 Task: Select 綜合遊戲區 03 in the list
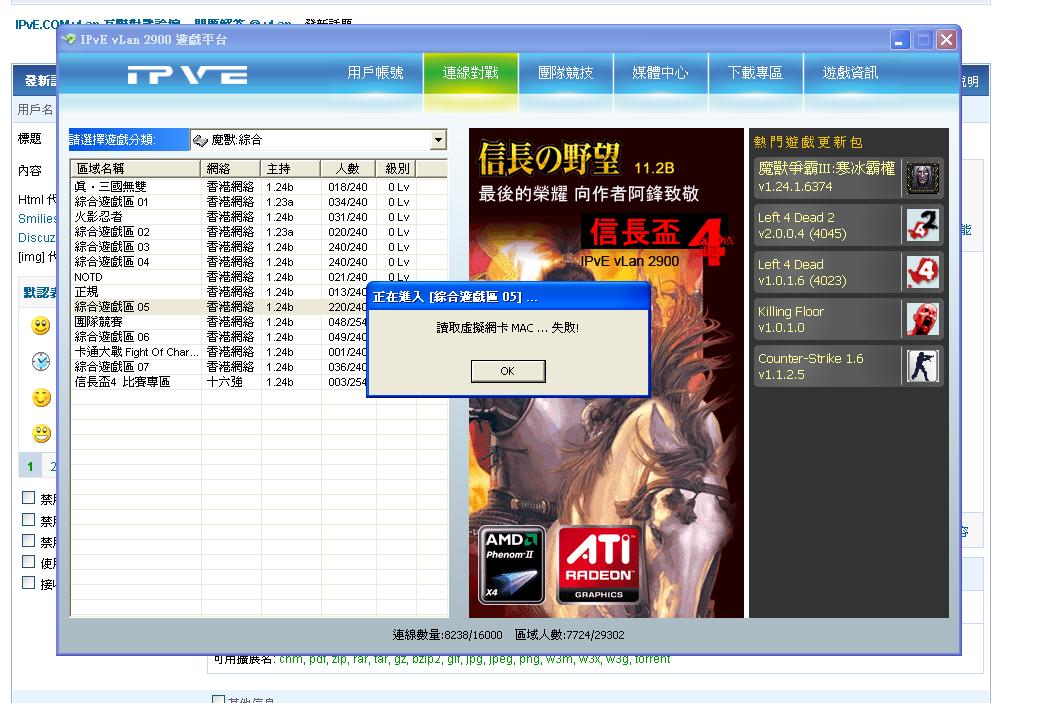[259, 247]
